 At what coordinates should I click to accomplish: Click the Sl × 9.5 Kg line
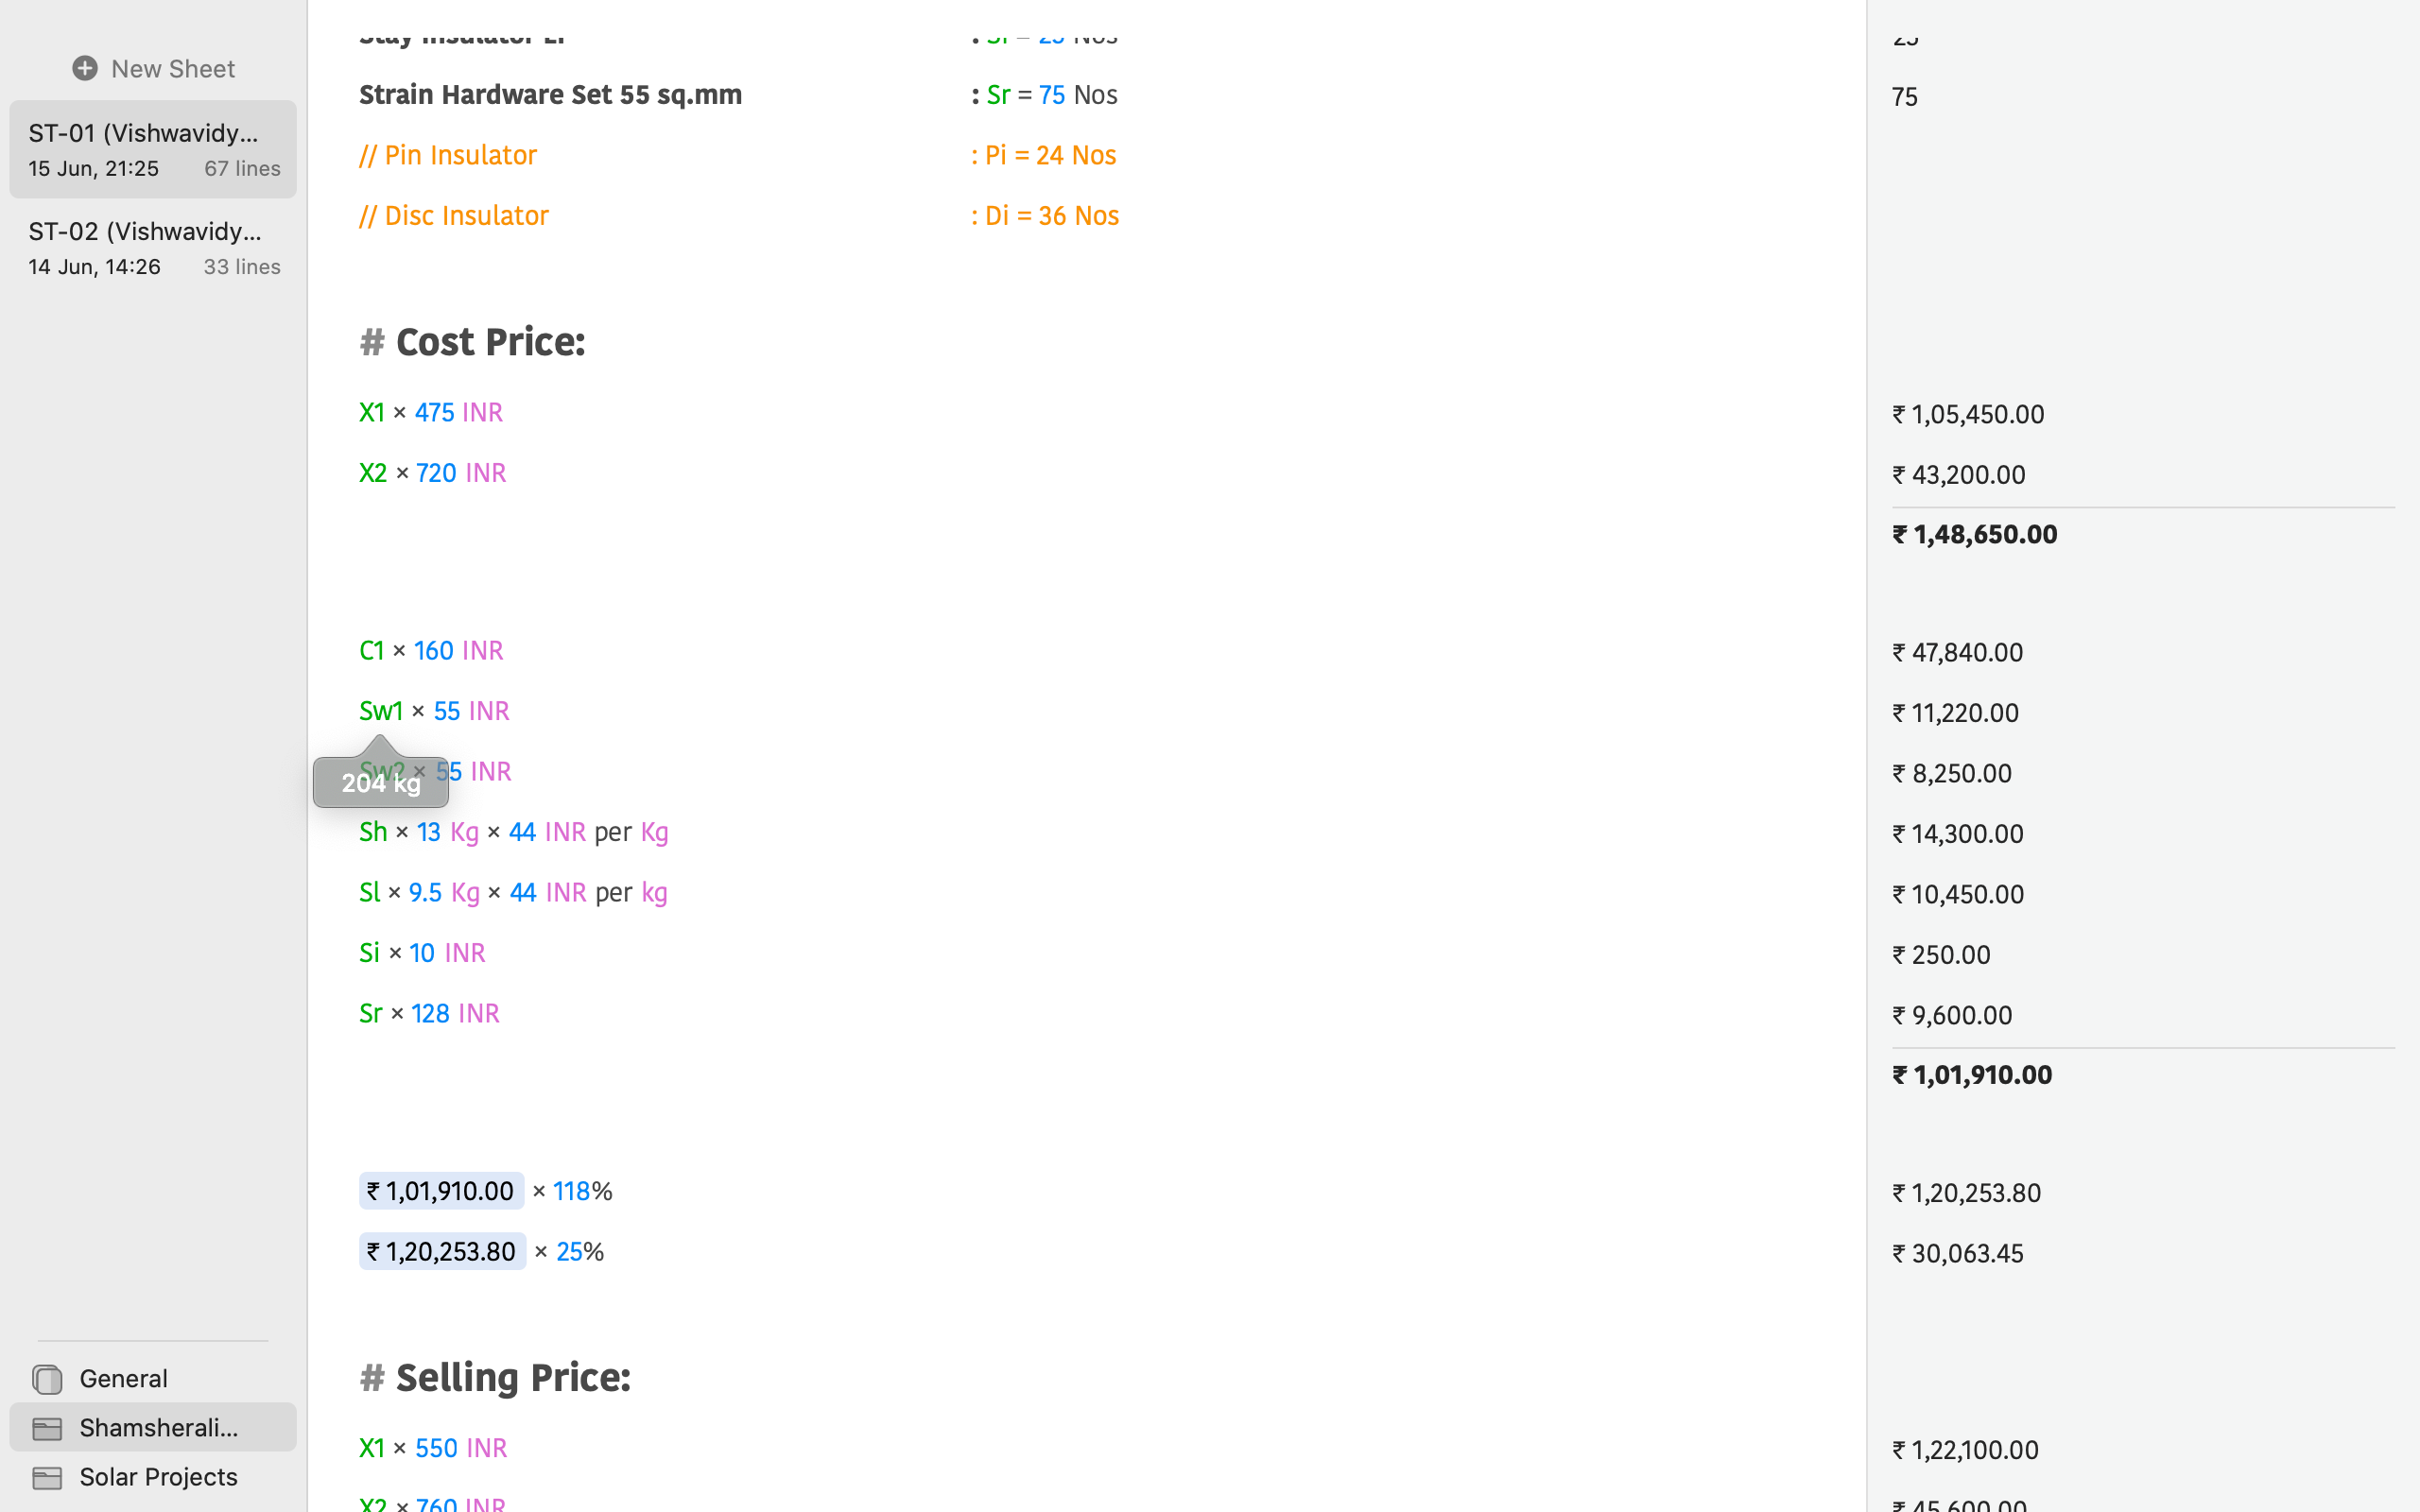point(513,892)
